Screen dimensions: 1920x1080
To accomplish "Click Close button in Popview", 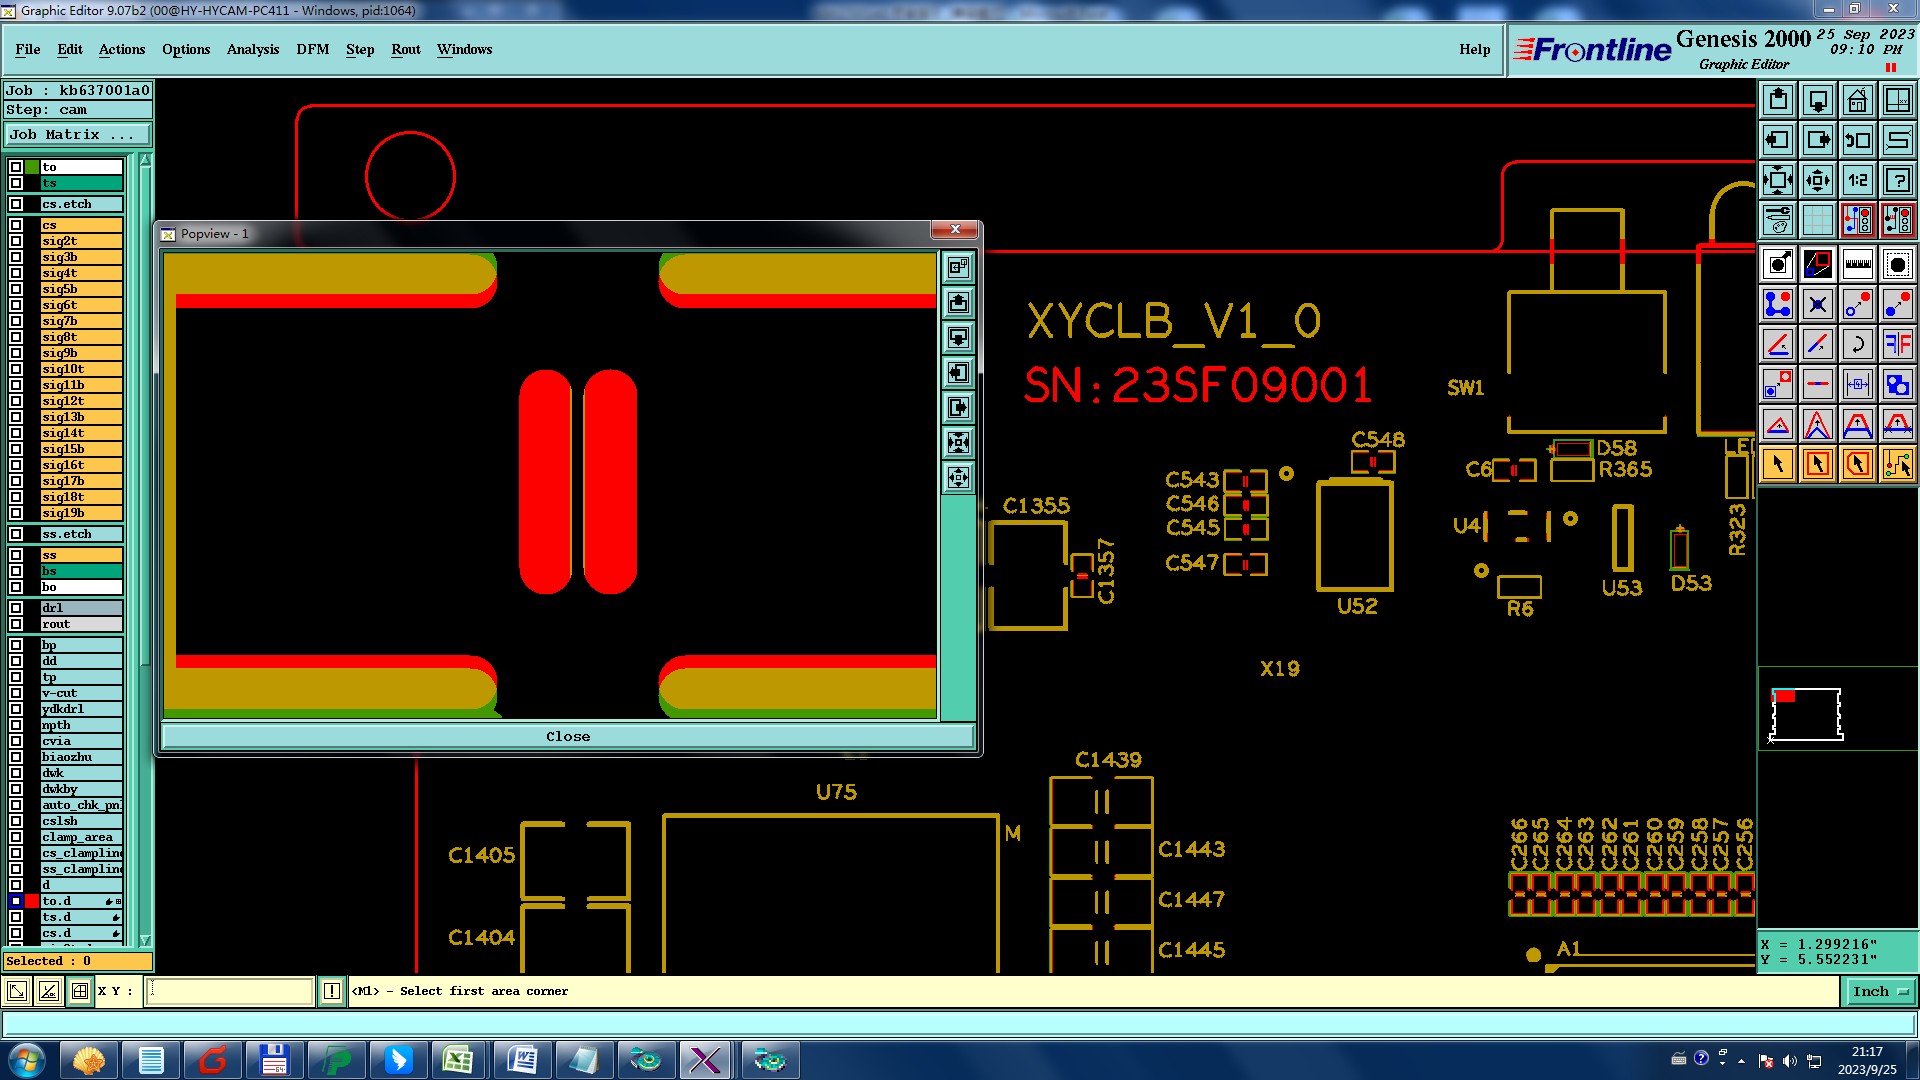I will tap(567, 736).
